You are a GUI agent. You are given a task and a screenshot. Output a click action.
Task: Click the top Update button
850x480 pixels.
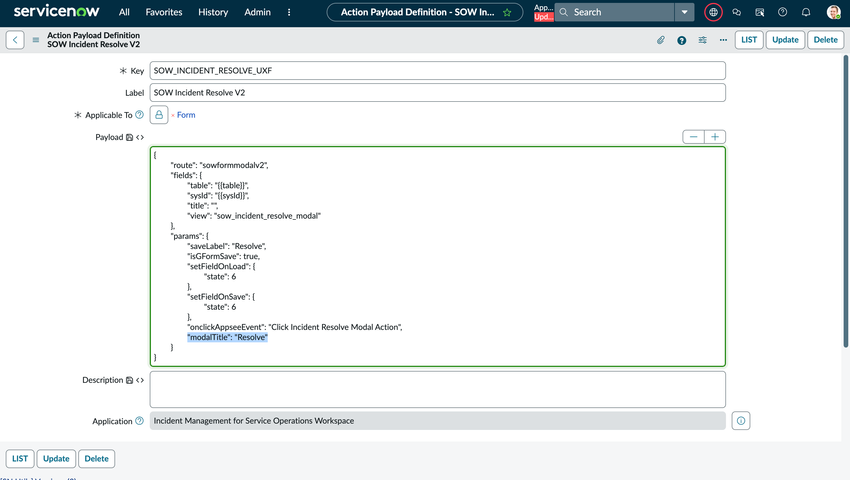point(785,40)
